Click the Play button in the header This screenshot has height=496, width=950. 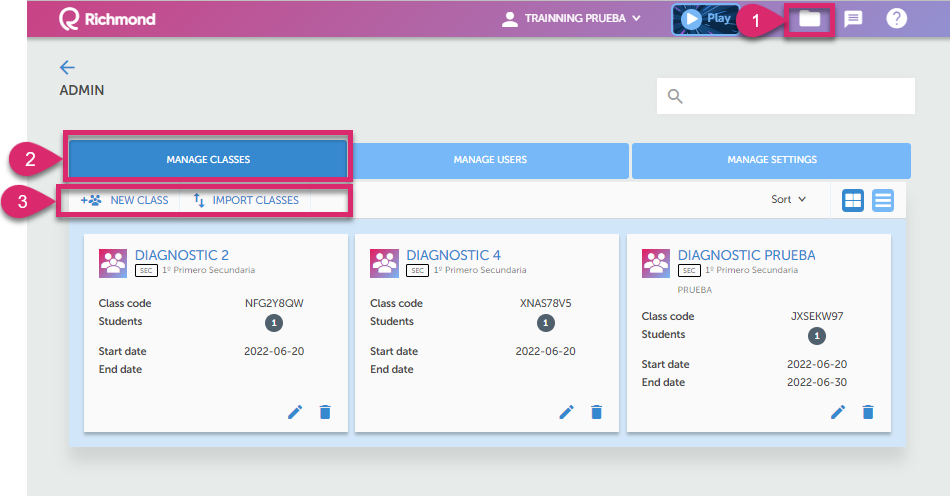pos(705,19)
